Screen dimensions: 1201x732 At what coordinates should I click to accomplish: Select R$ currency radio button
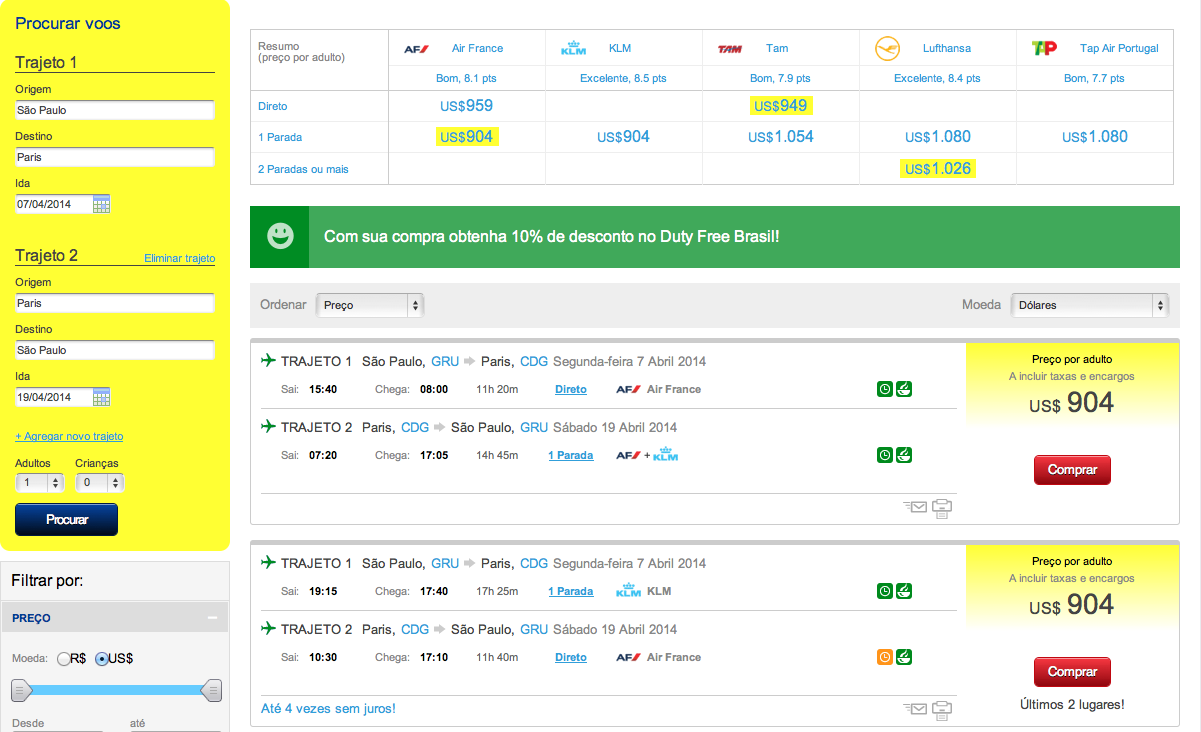pyautogui.click(x=65, y=659)
